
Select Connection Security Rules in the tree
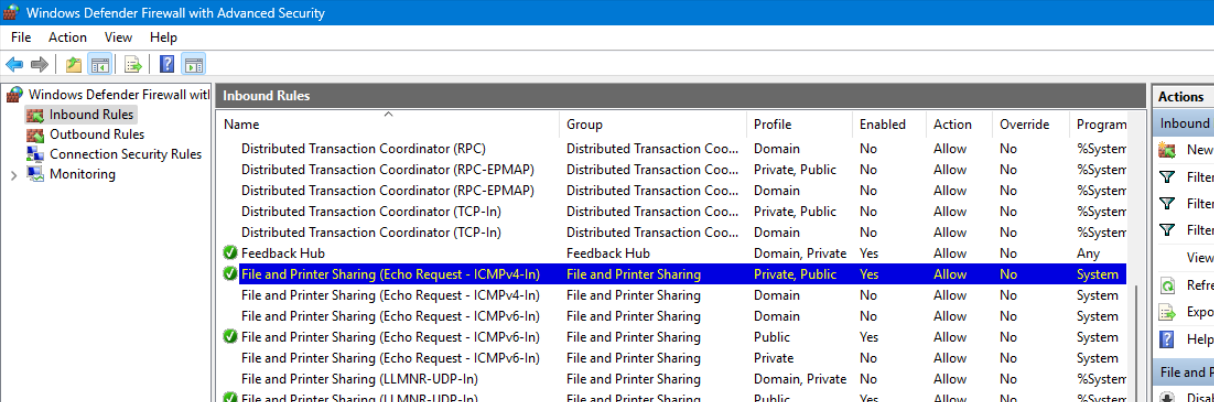click(125, 154)
